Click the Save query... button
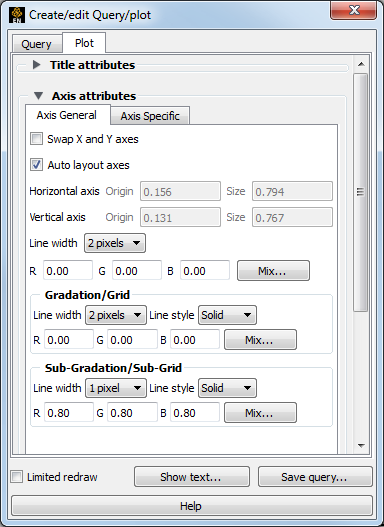 315,477
